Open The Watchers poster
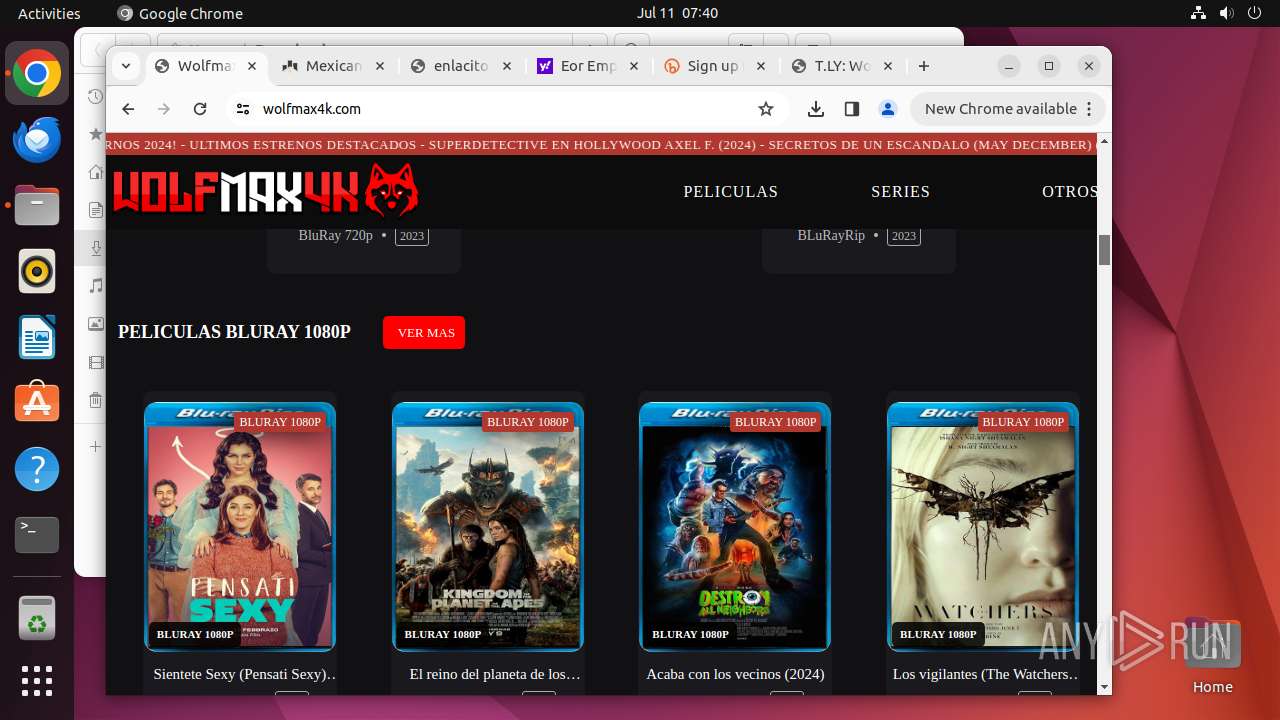 983,527
